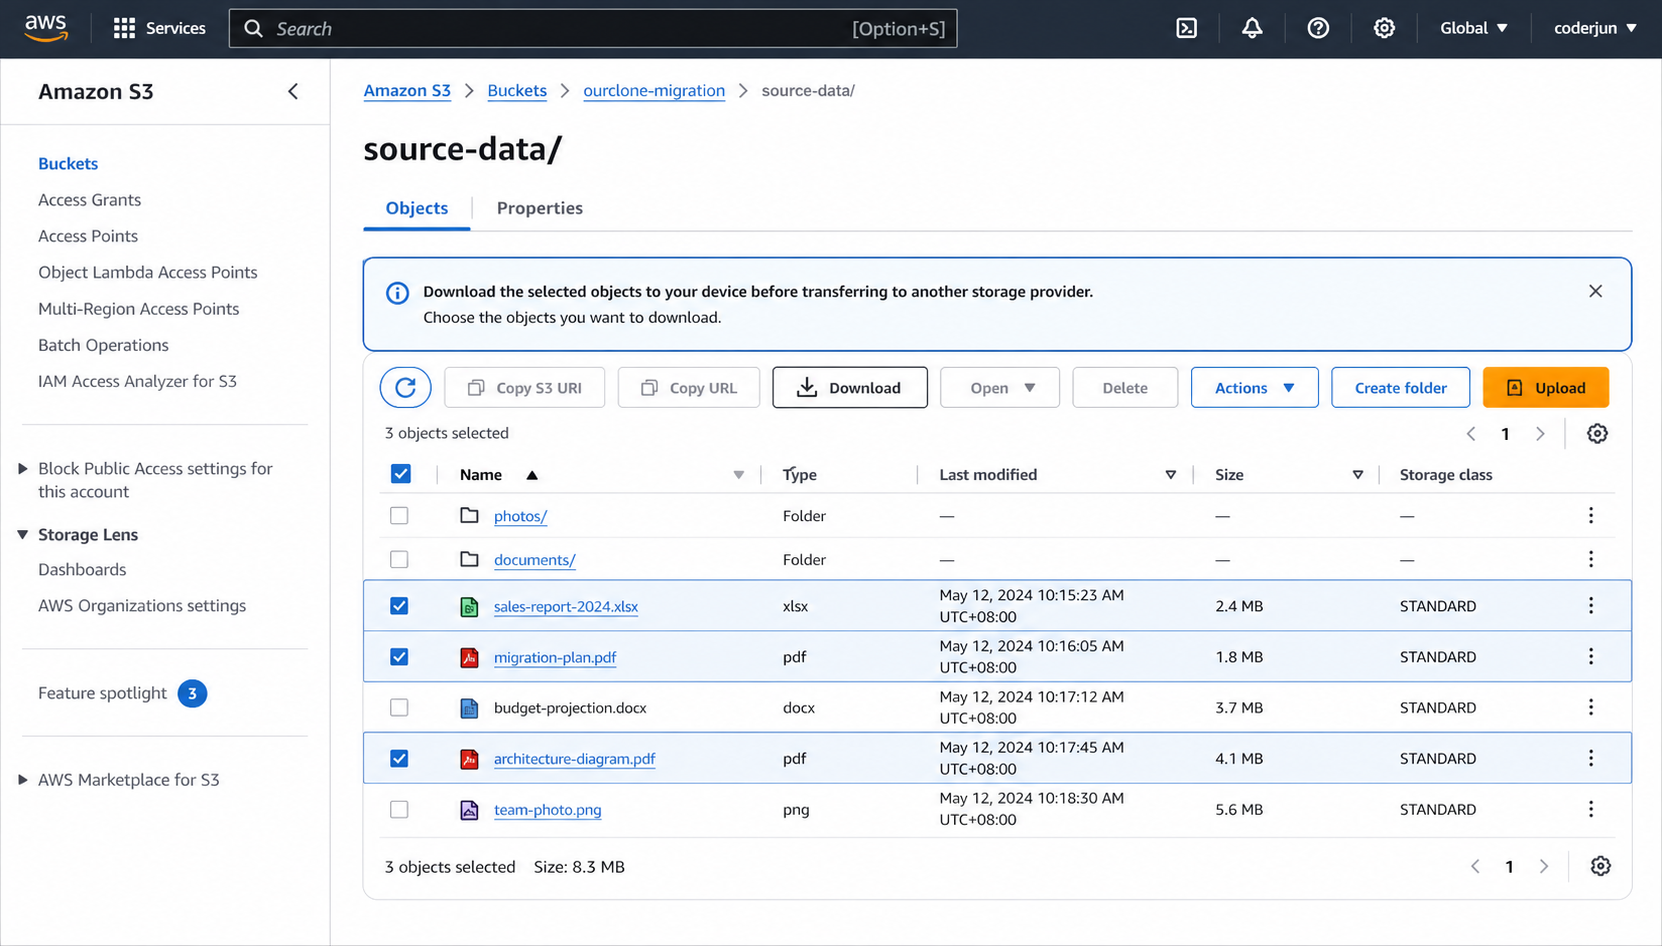Open row actions for documents/ folder
Viewport: 1662px width, 946px height.
(1591, 559)
